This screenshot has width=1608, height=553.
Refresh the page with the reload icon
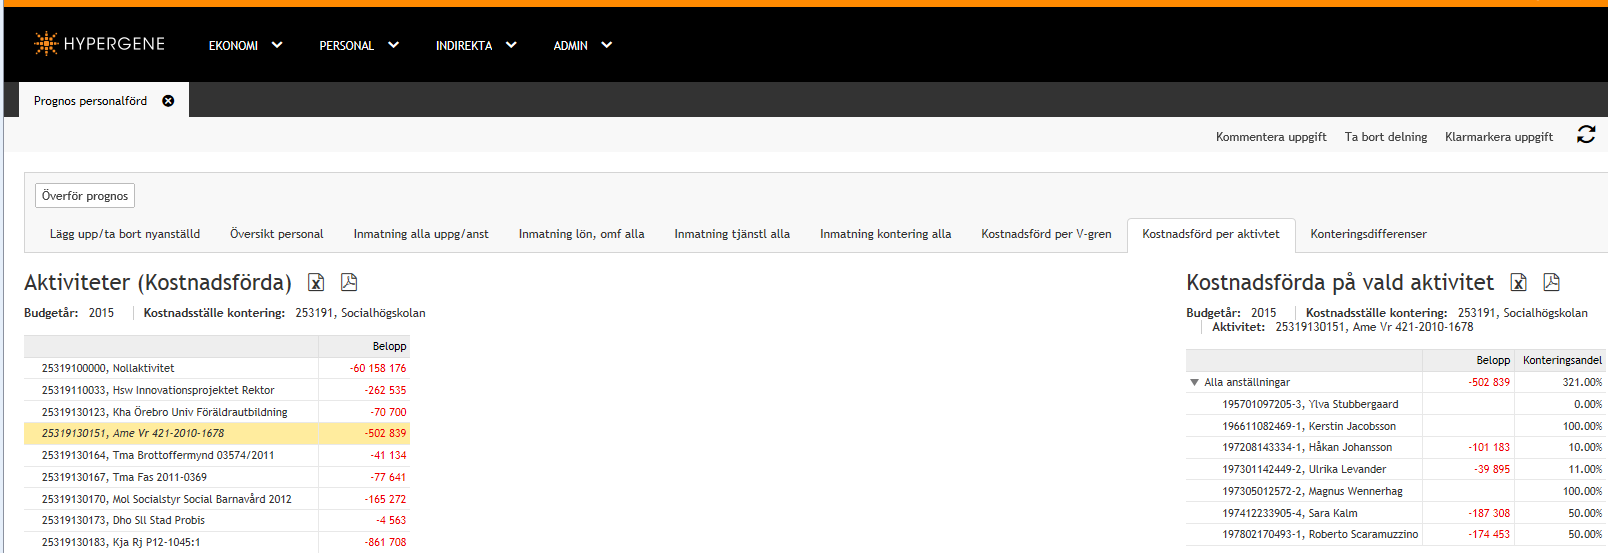pyautogui.click(x=1586, y=134)
